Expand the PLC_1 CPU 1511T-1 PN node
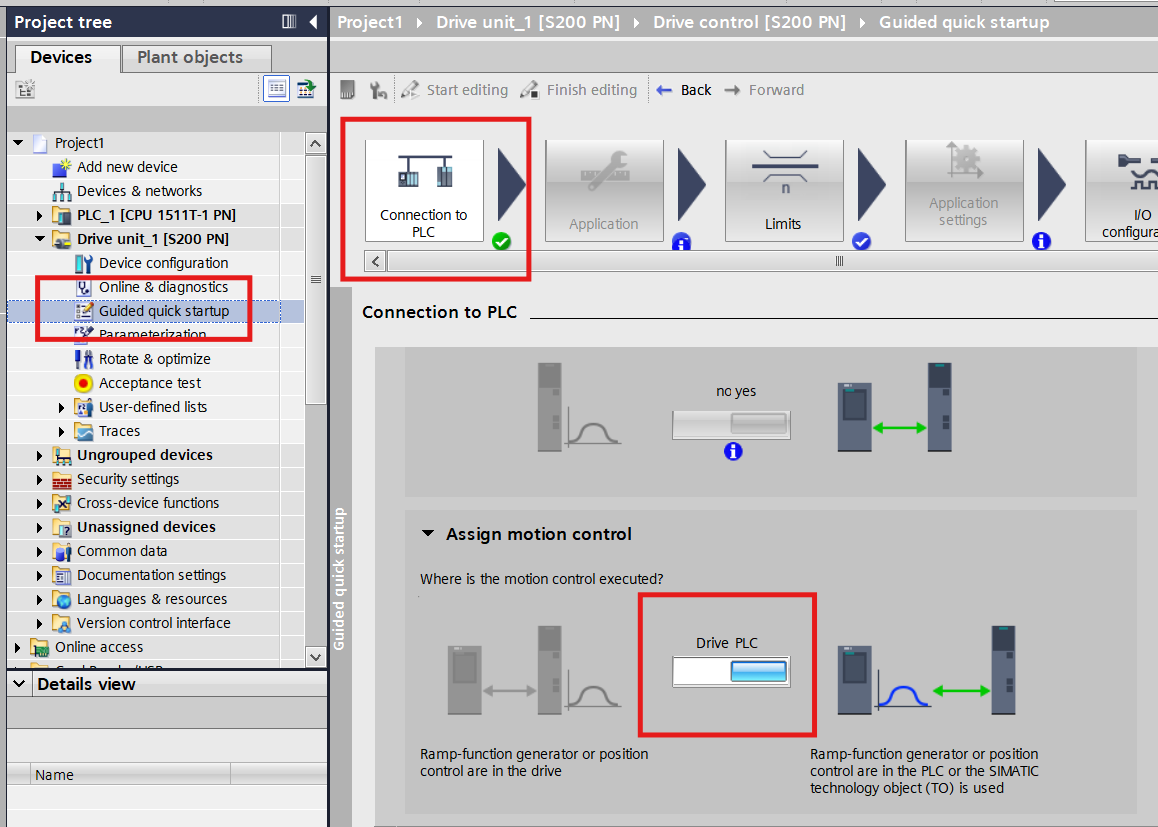 (x=40, y=215)
